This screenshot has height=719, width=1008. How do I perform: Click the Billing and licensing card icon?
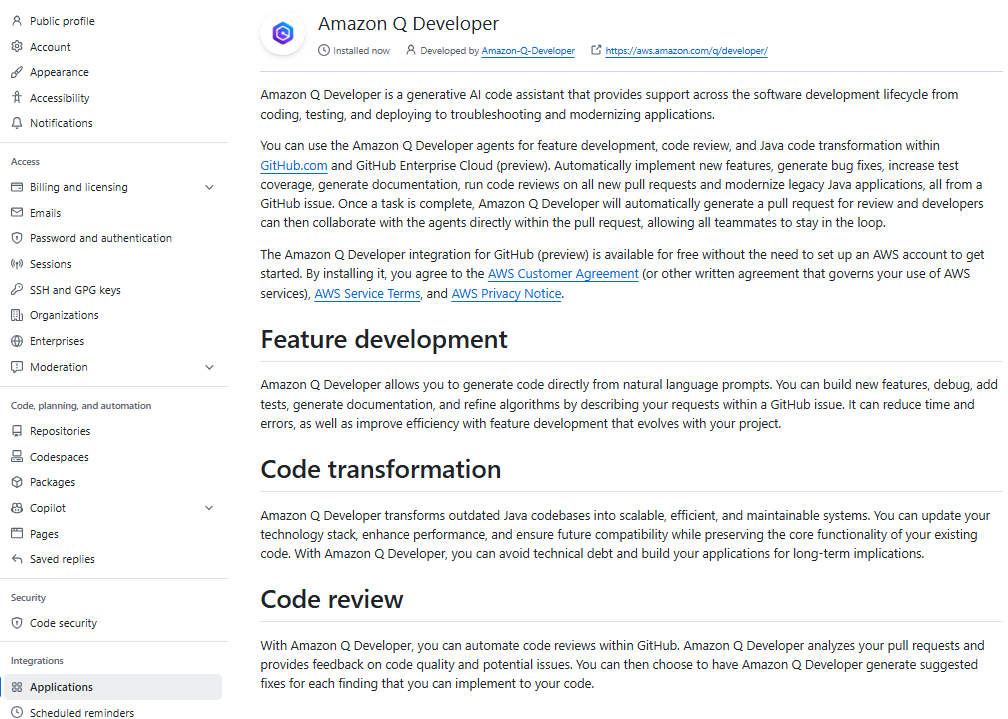click(x=17, y=187)
